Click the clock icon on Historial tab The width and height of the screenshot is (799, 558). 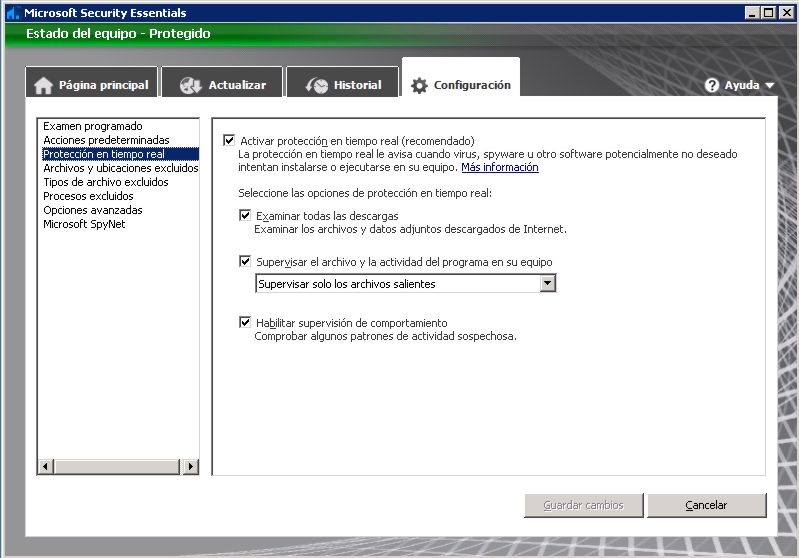click(316, 86)
